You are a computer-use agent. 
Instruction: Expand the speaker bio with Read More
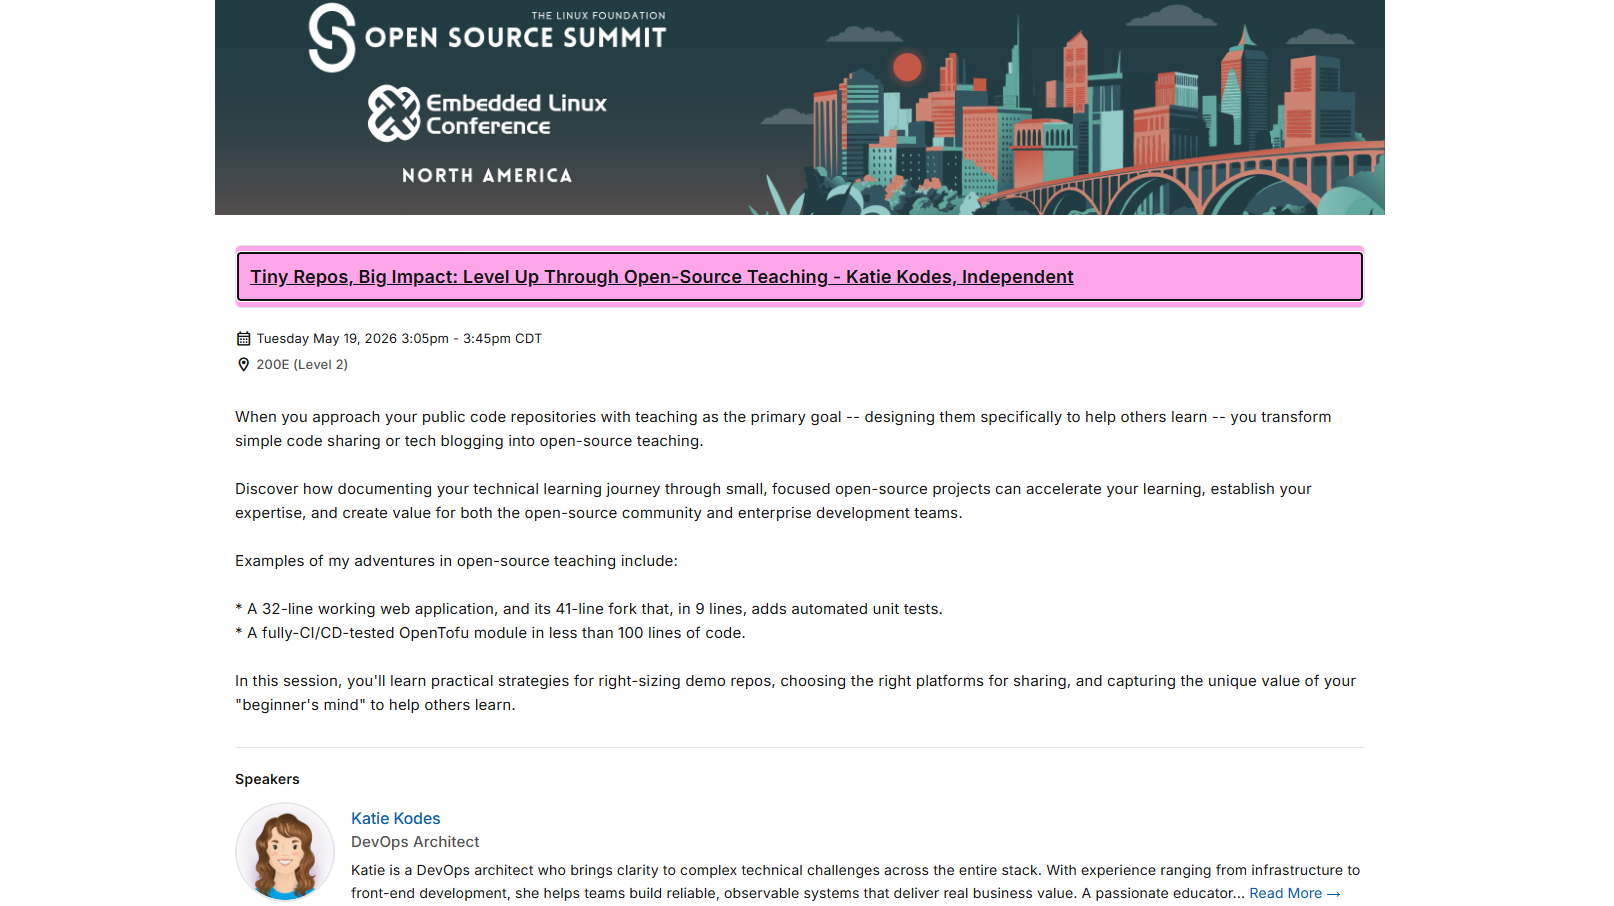pyautogui.click(x=1285, y=893)
